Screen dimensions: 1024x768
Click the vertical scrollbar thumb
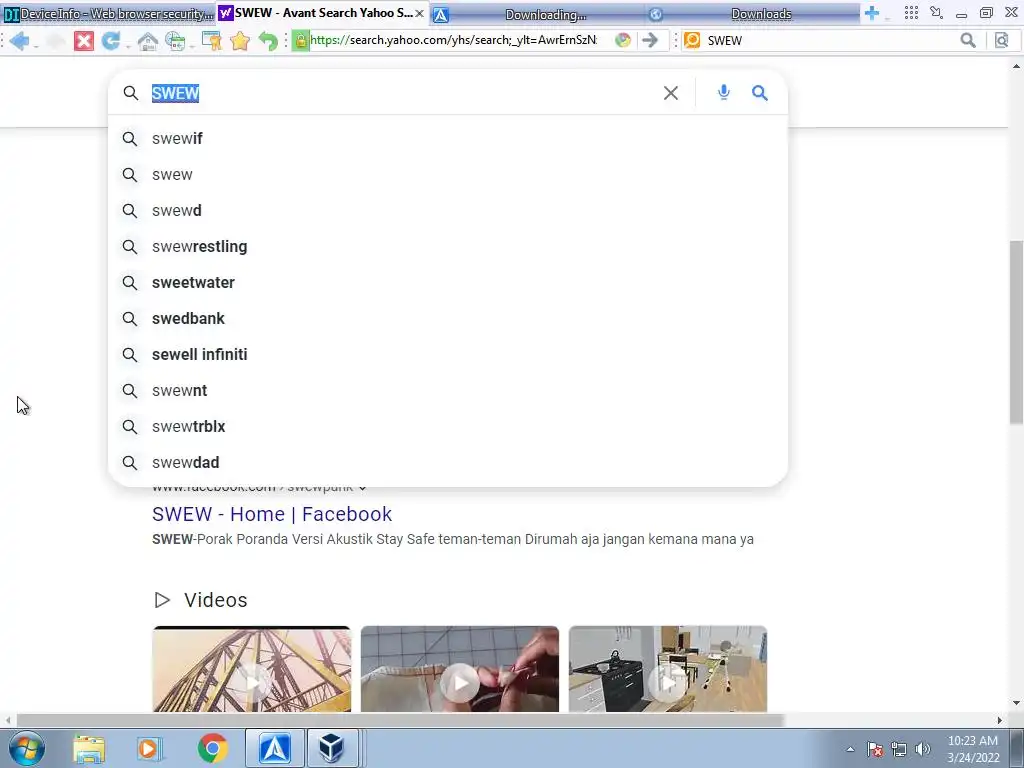1016,332
